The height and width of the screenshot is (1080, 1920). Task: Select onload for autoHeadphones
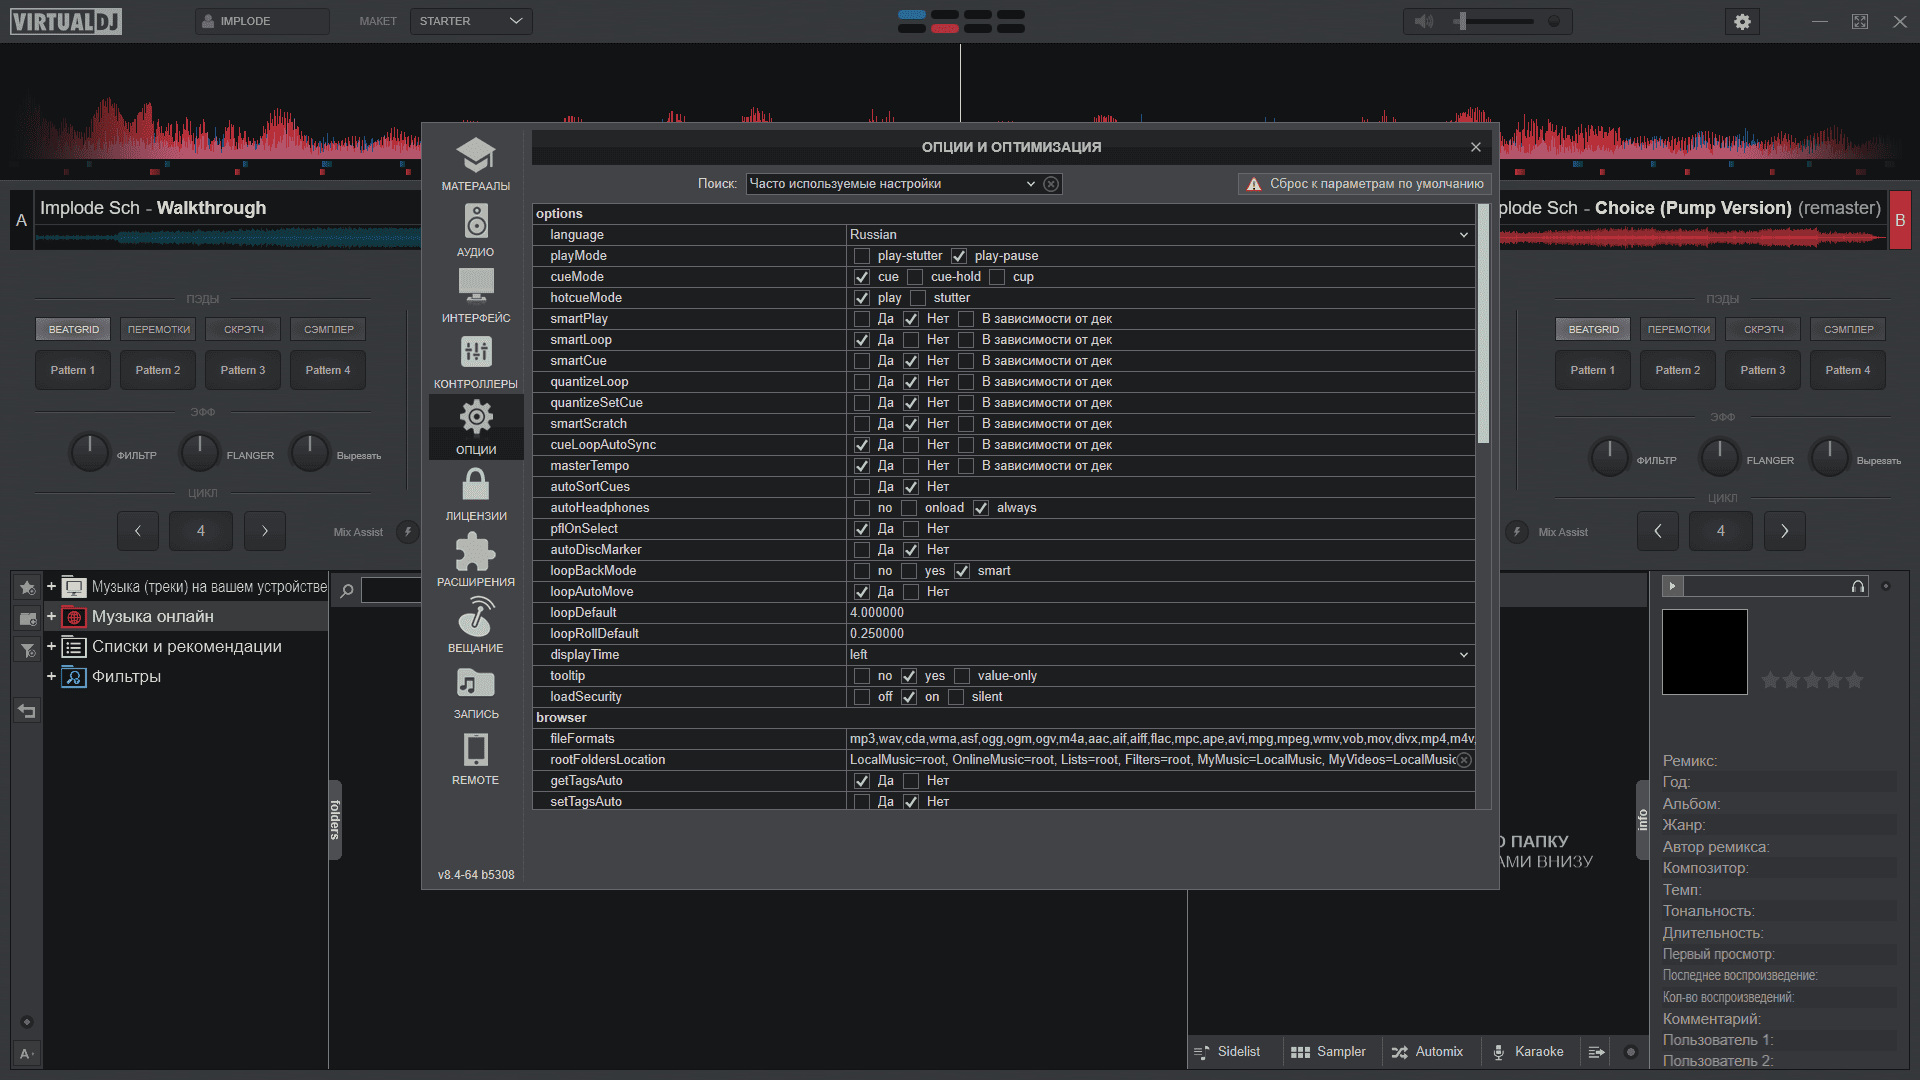point(909,508)
